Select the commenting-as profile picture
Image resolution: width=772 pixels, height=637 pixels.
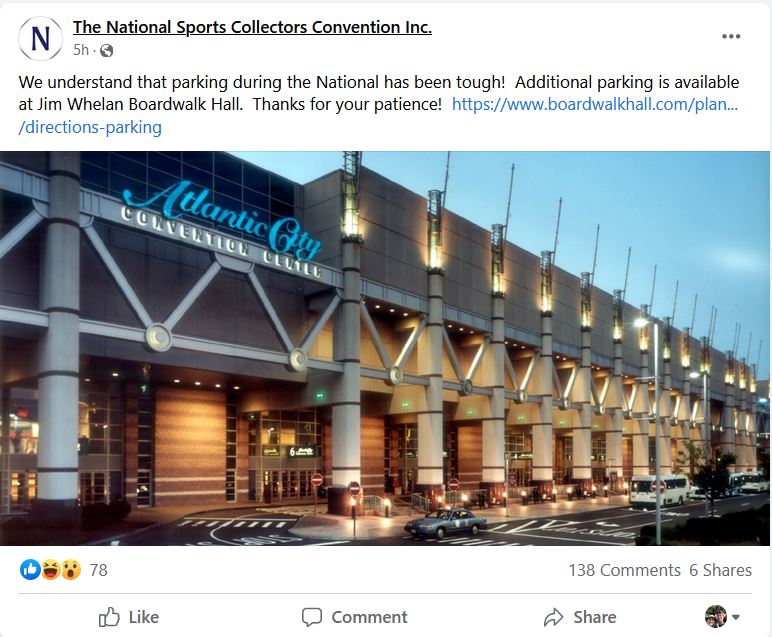click(716, 617)
